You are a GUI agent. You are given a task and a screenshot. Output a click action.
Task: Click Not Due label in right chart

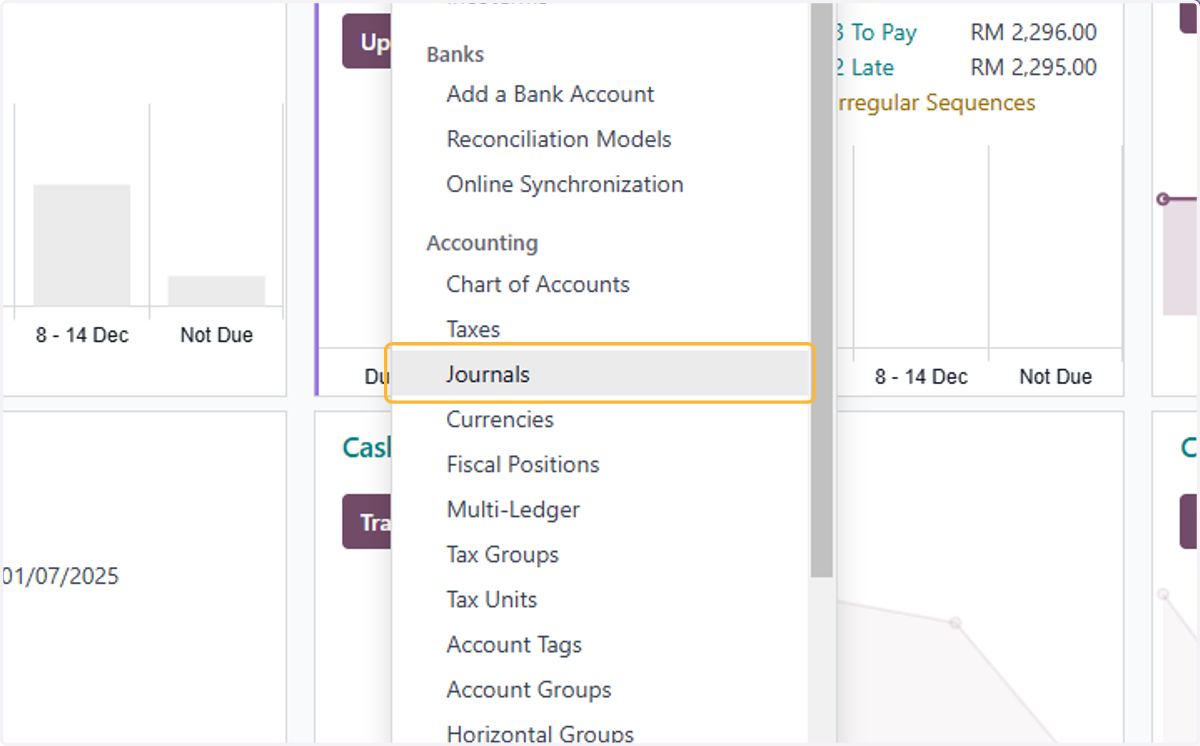pyautogui.click(x=1056, y=377)
